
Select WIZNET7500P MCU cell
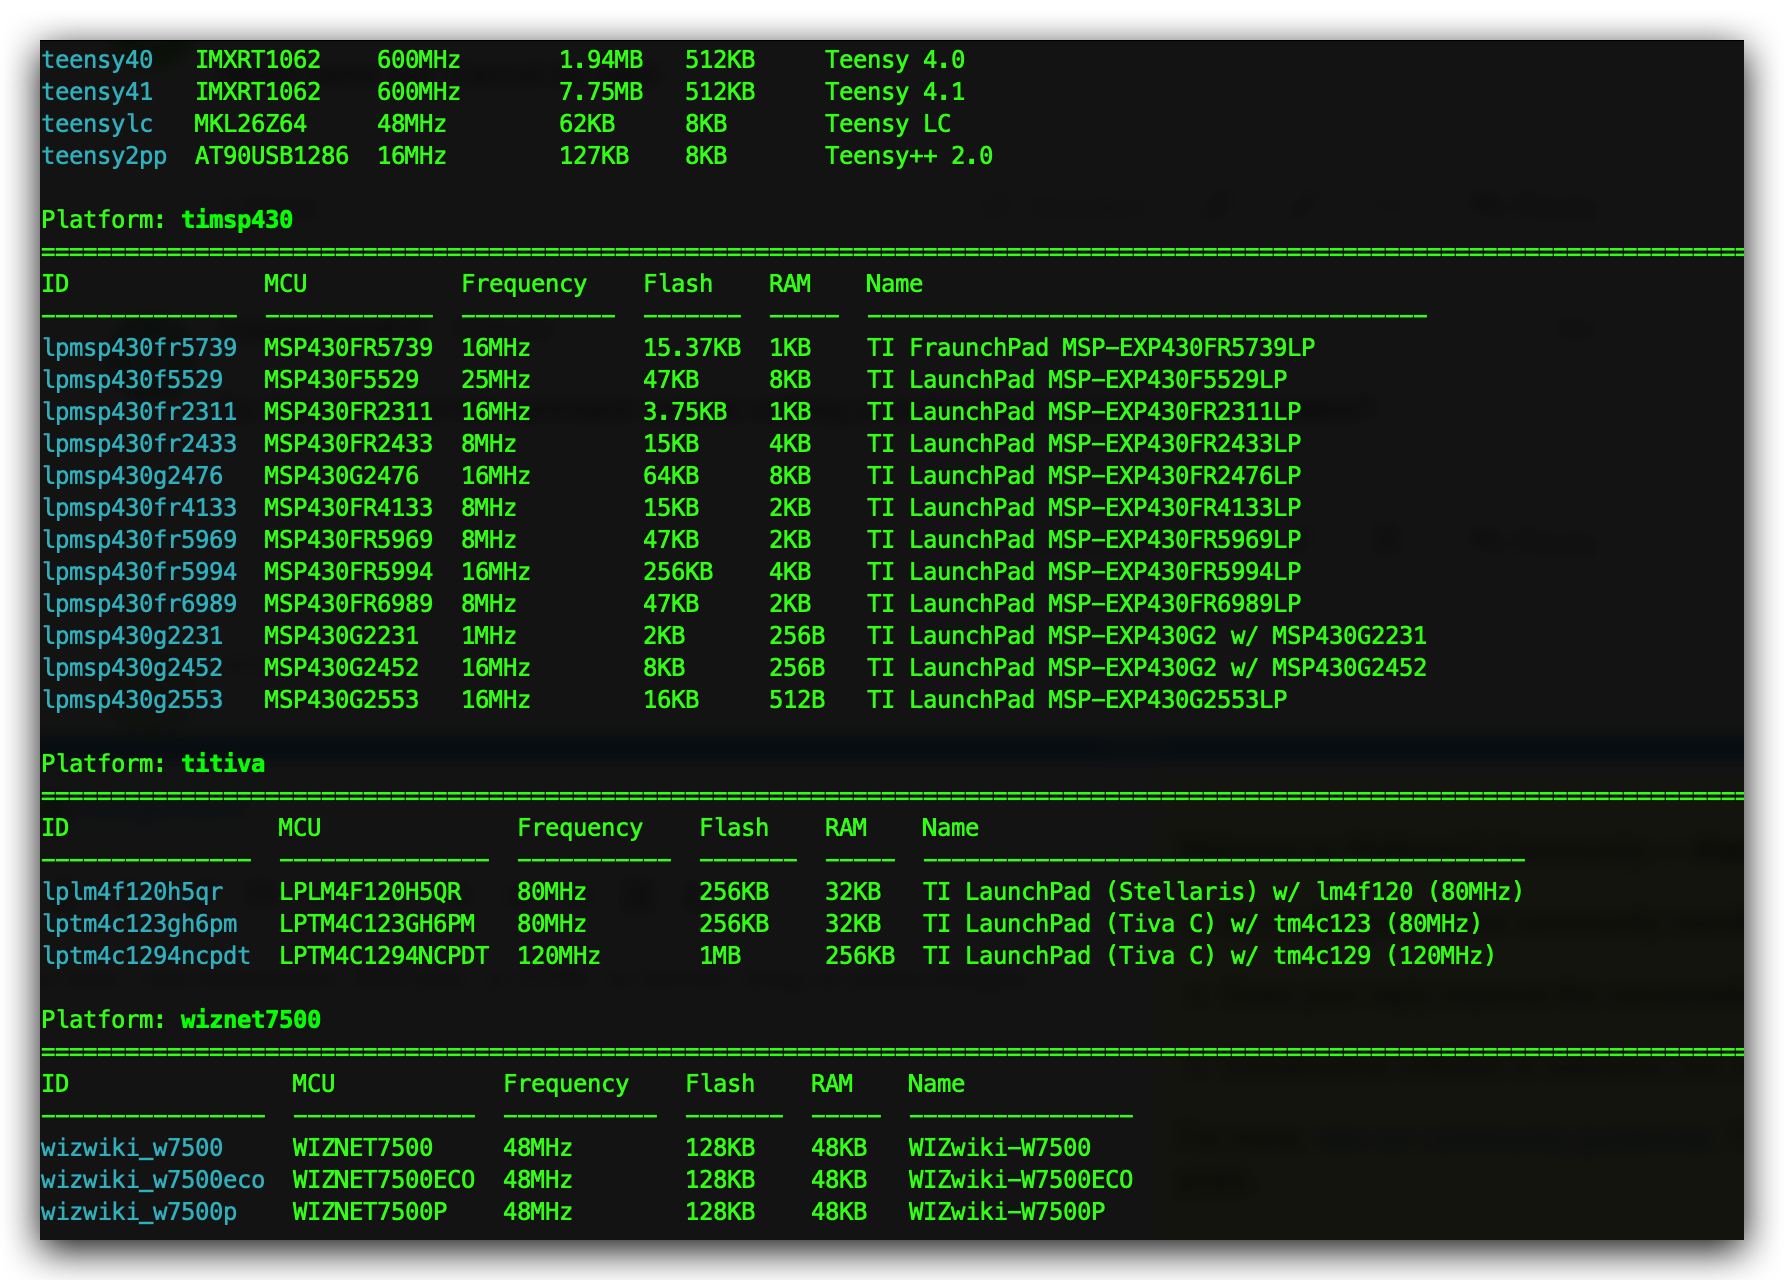pyautogui.click(x=370, y=1212)
